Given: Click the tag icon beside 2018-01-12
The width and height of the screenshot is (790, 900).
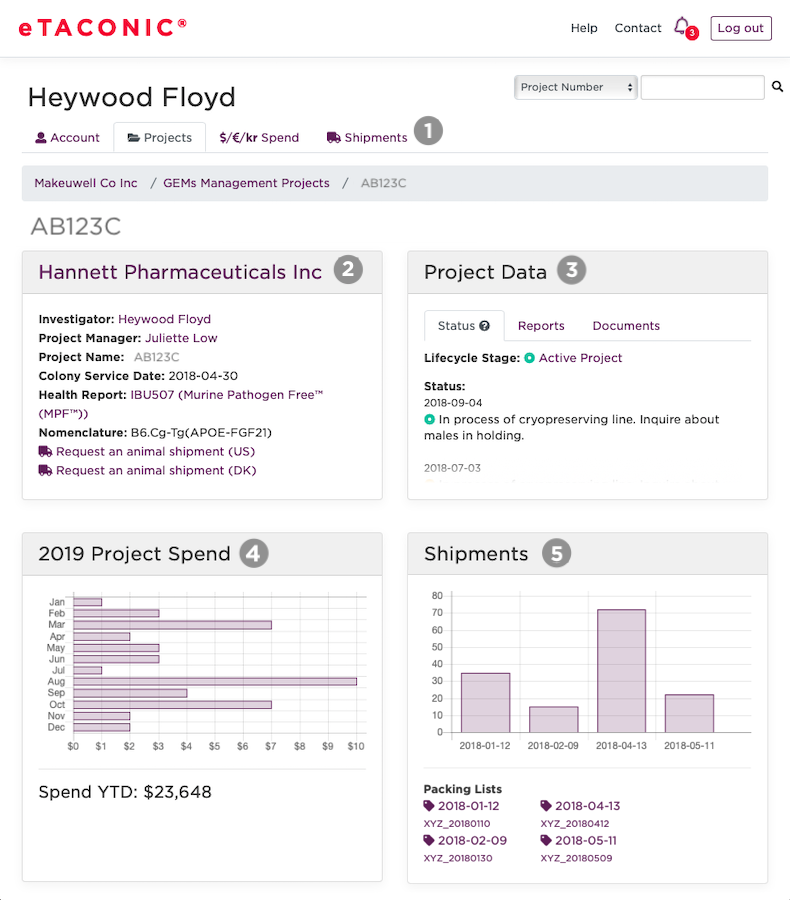Looking at the screenshot, I should tap(430, 806).
